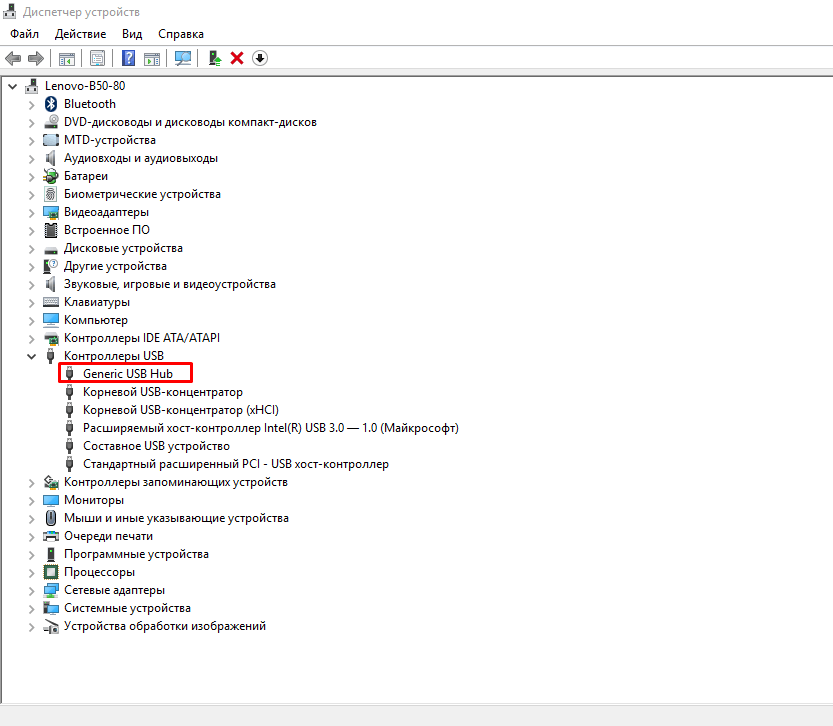Click the Встроенное ПО chip icon
The width and height of the screenshot is (833, 726).
(51, 230)
